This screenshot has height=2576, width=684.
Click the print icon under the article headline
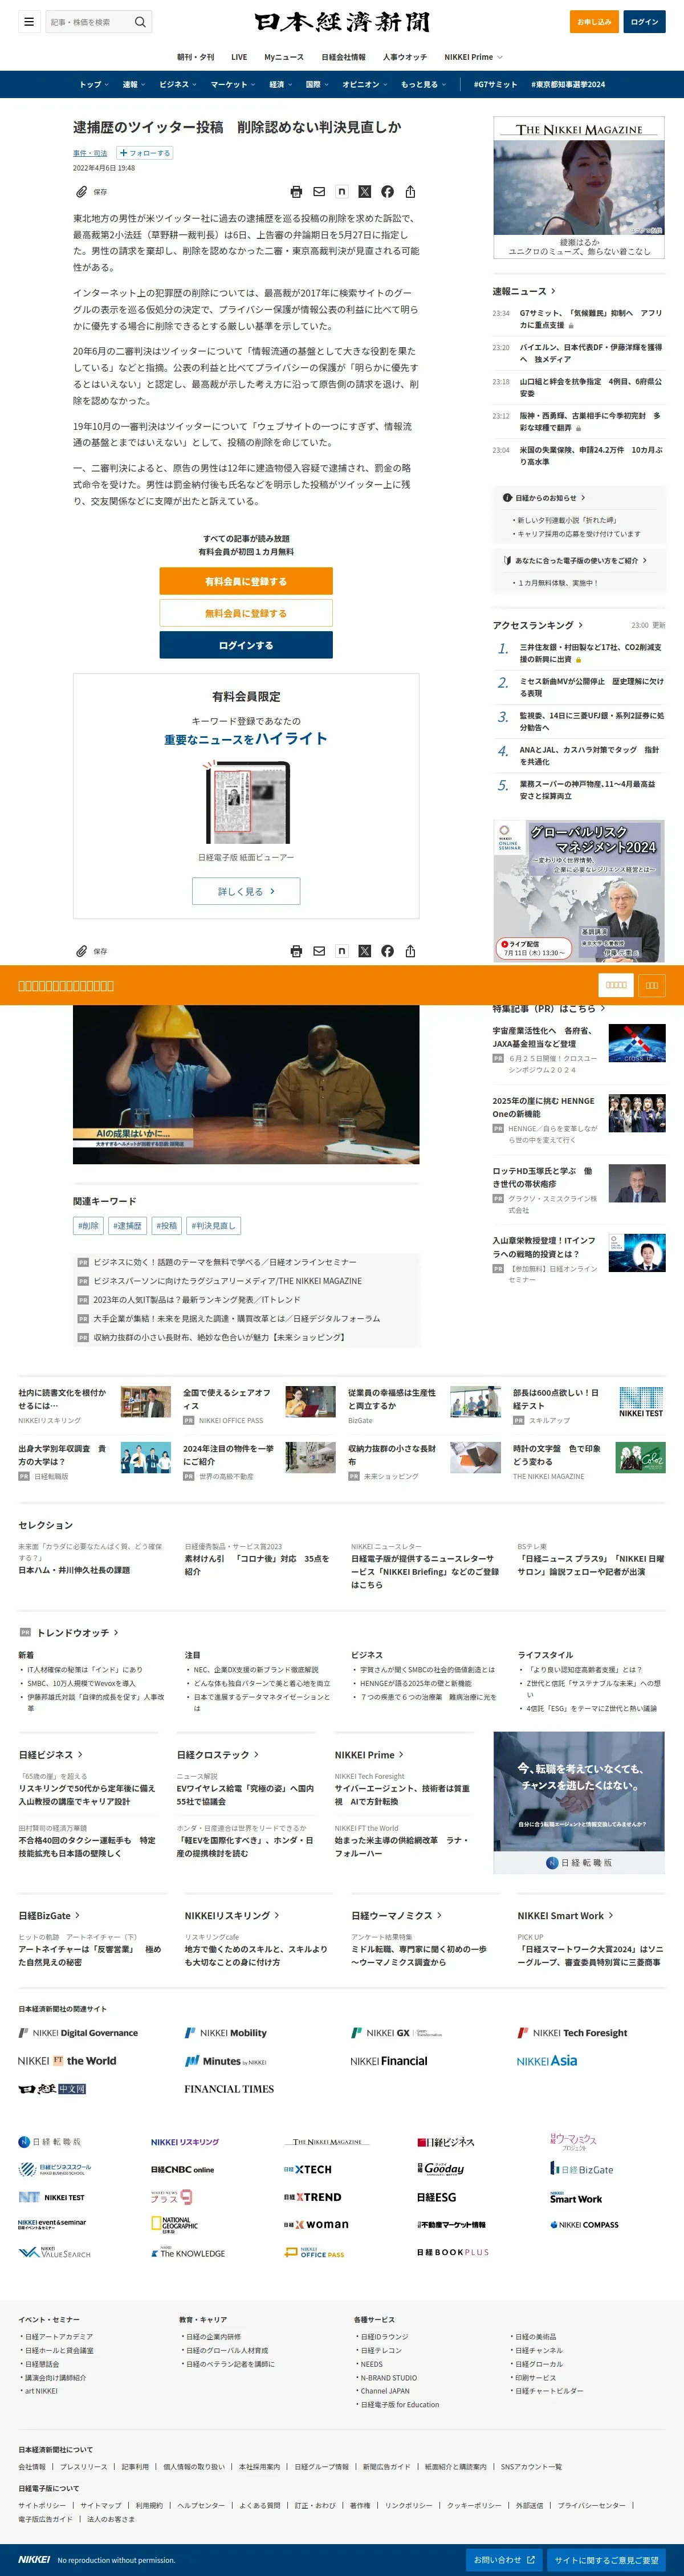tap(296, 192)
